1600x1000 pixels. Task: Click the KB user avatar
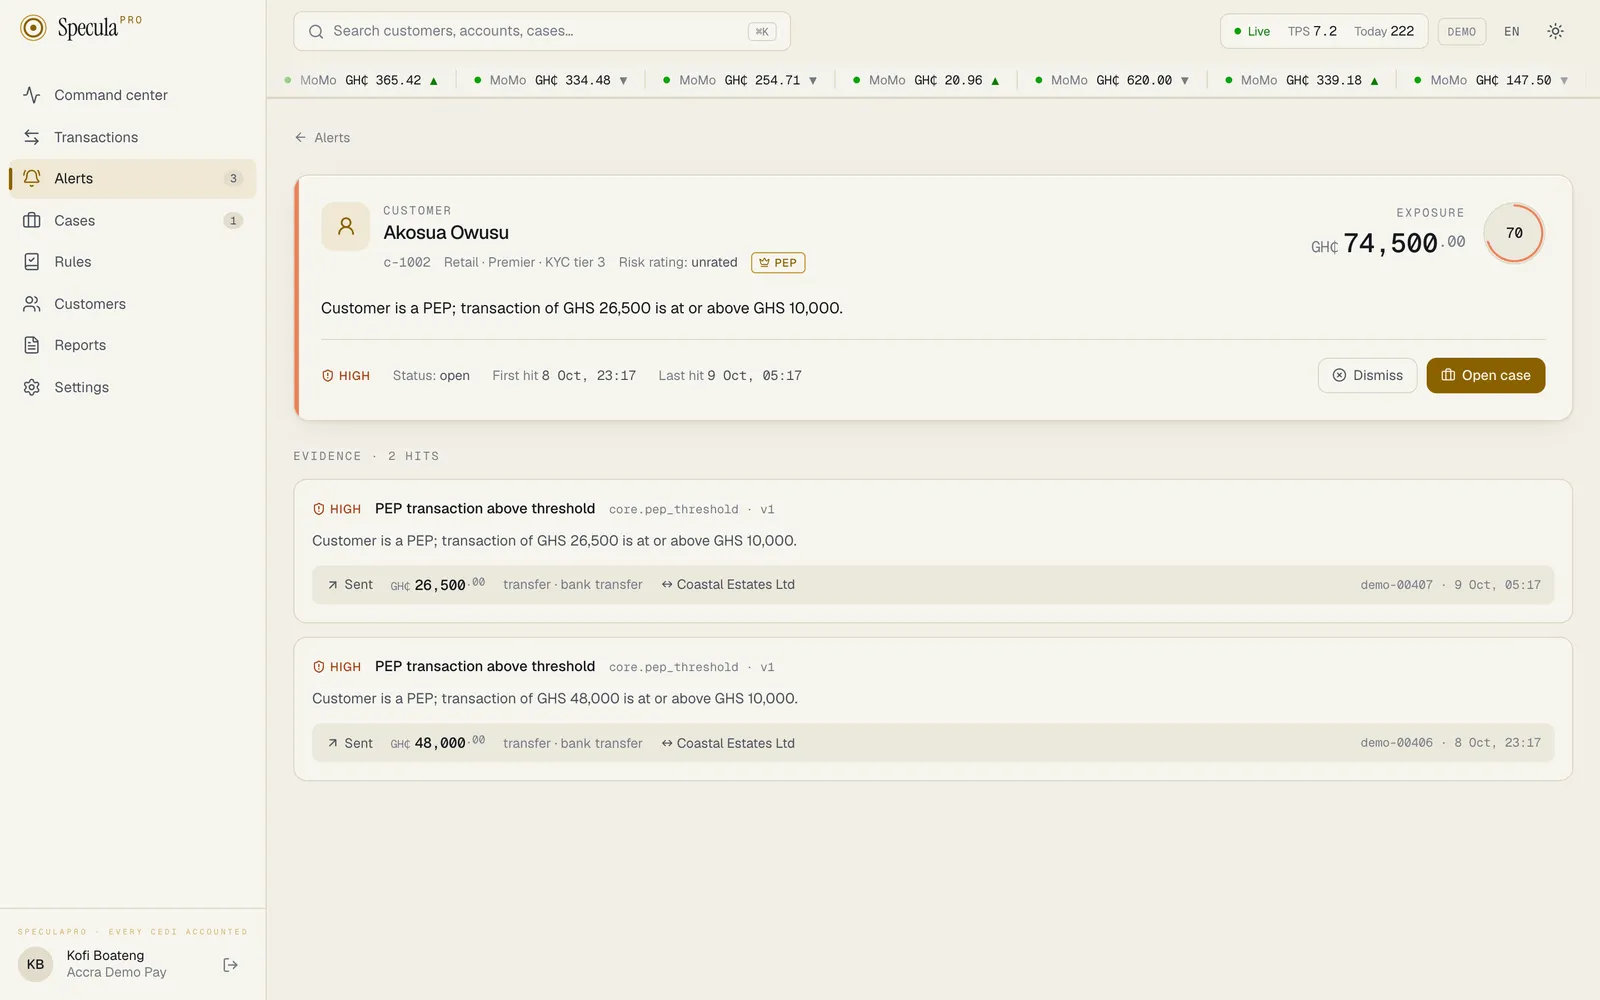point(36,965)
